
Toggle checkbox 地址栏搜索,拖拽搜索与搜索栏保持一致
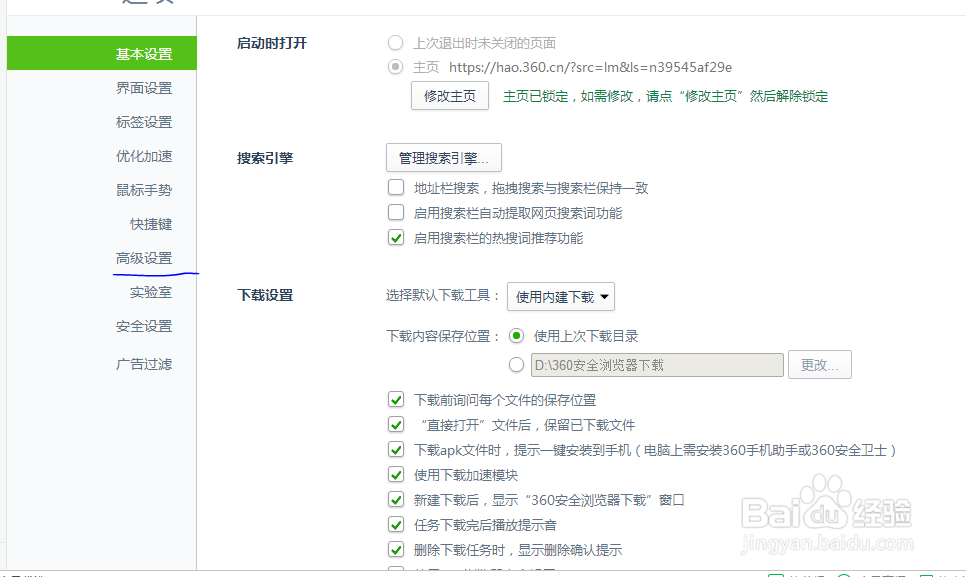[x=396, y=187]
